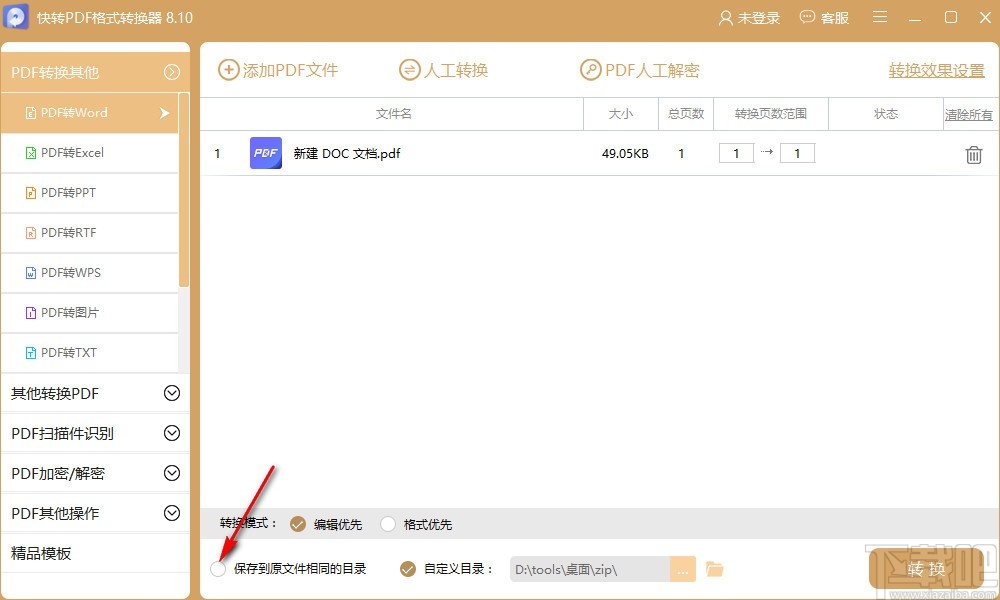1000x600 pixels.
Task: Click the 转换 convert button
Action: point(925,568)
